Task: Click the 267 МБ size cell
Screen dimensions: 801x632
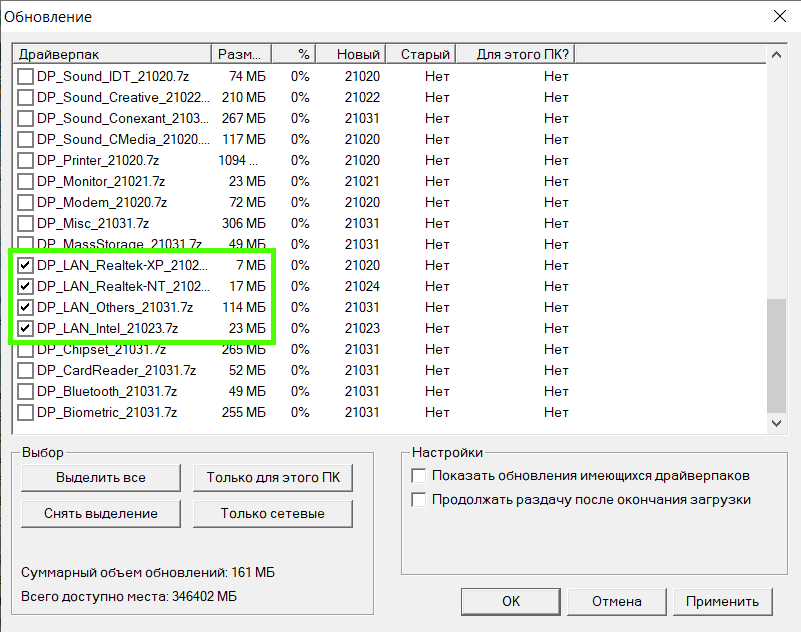Action: [x=244, y=119]
